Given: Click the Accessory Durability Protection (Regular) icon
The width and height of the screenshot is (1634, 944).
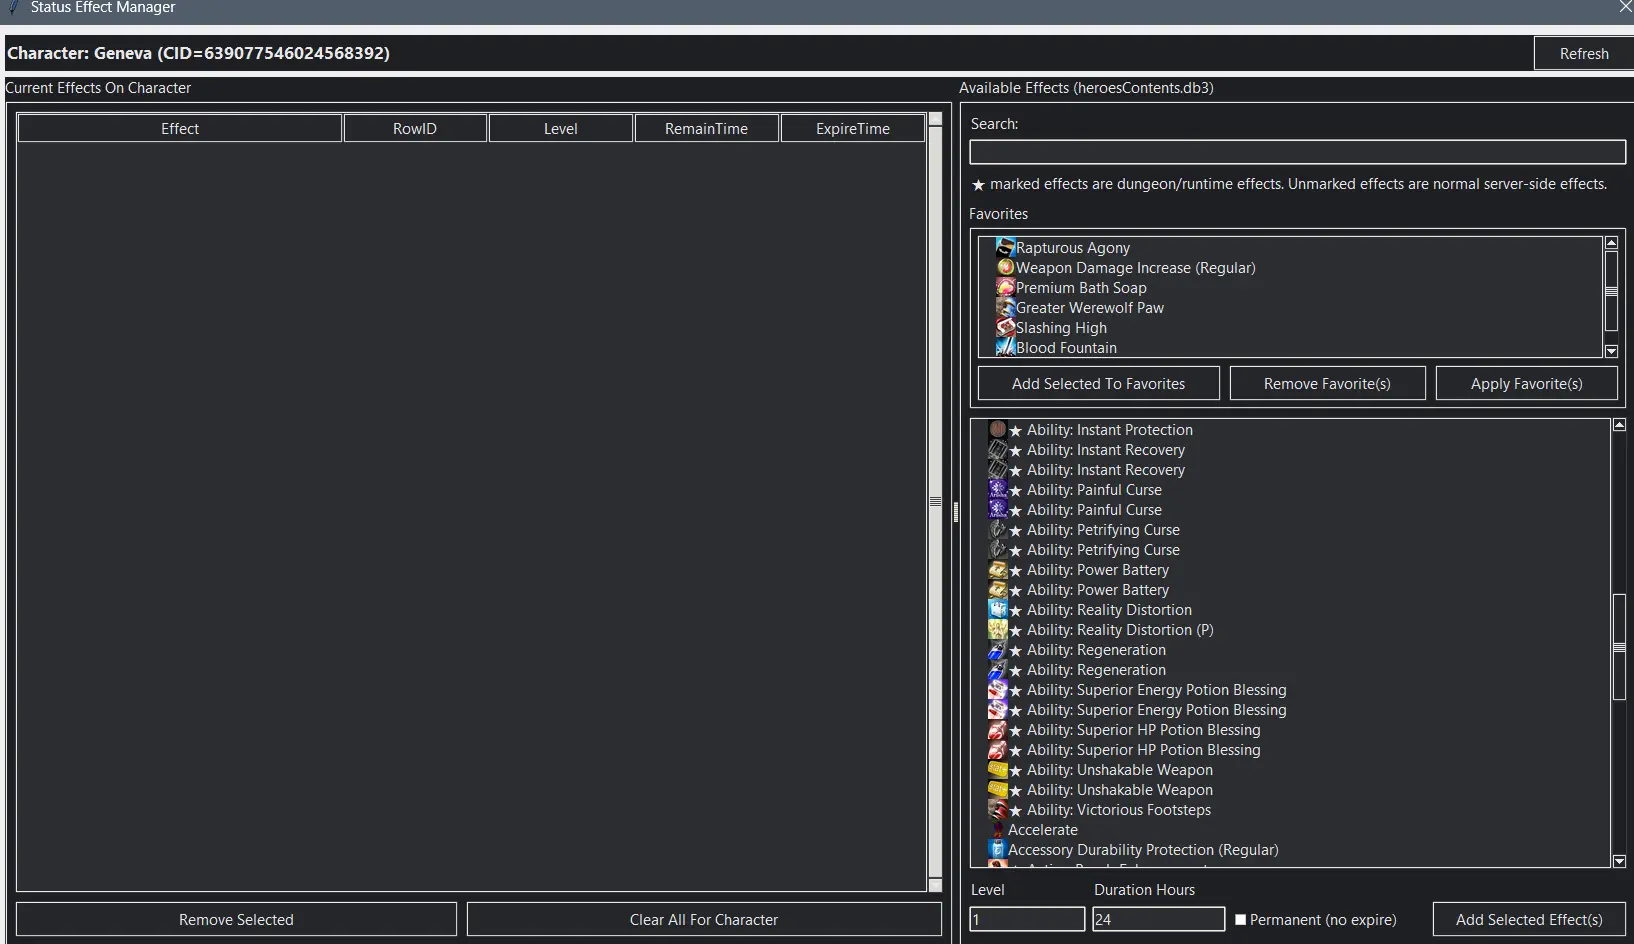Looking at the screenshot, I should tap(997, 849).
